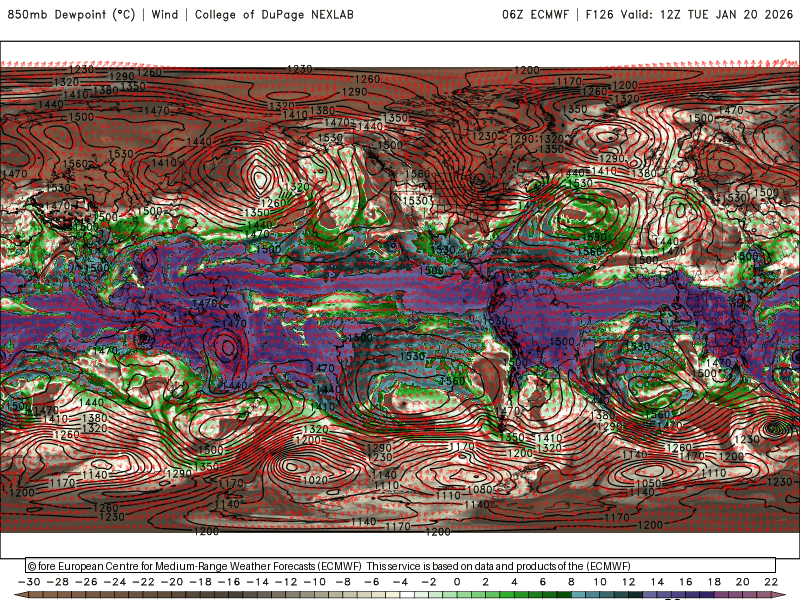Click the -12 value on the color scale

(286, 582)
